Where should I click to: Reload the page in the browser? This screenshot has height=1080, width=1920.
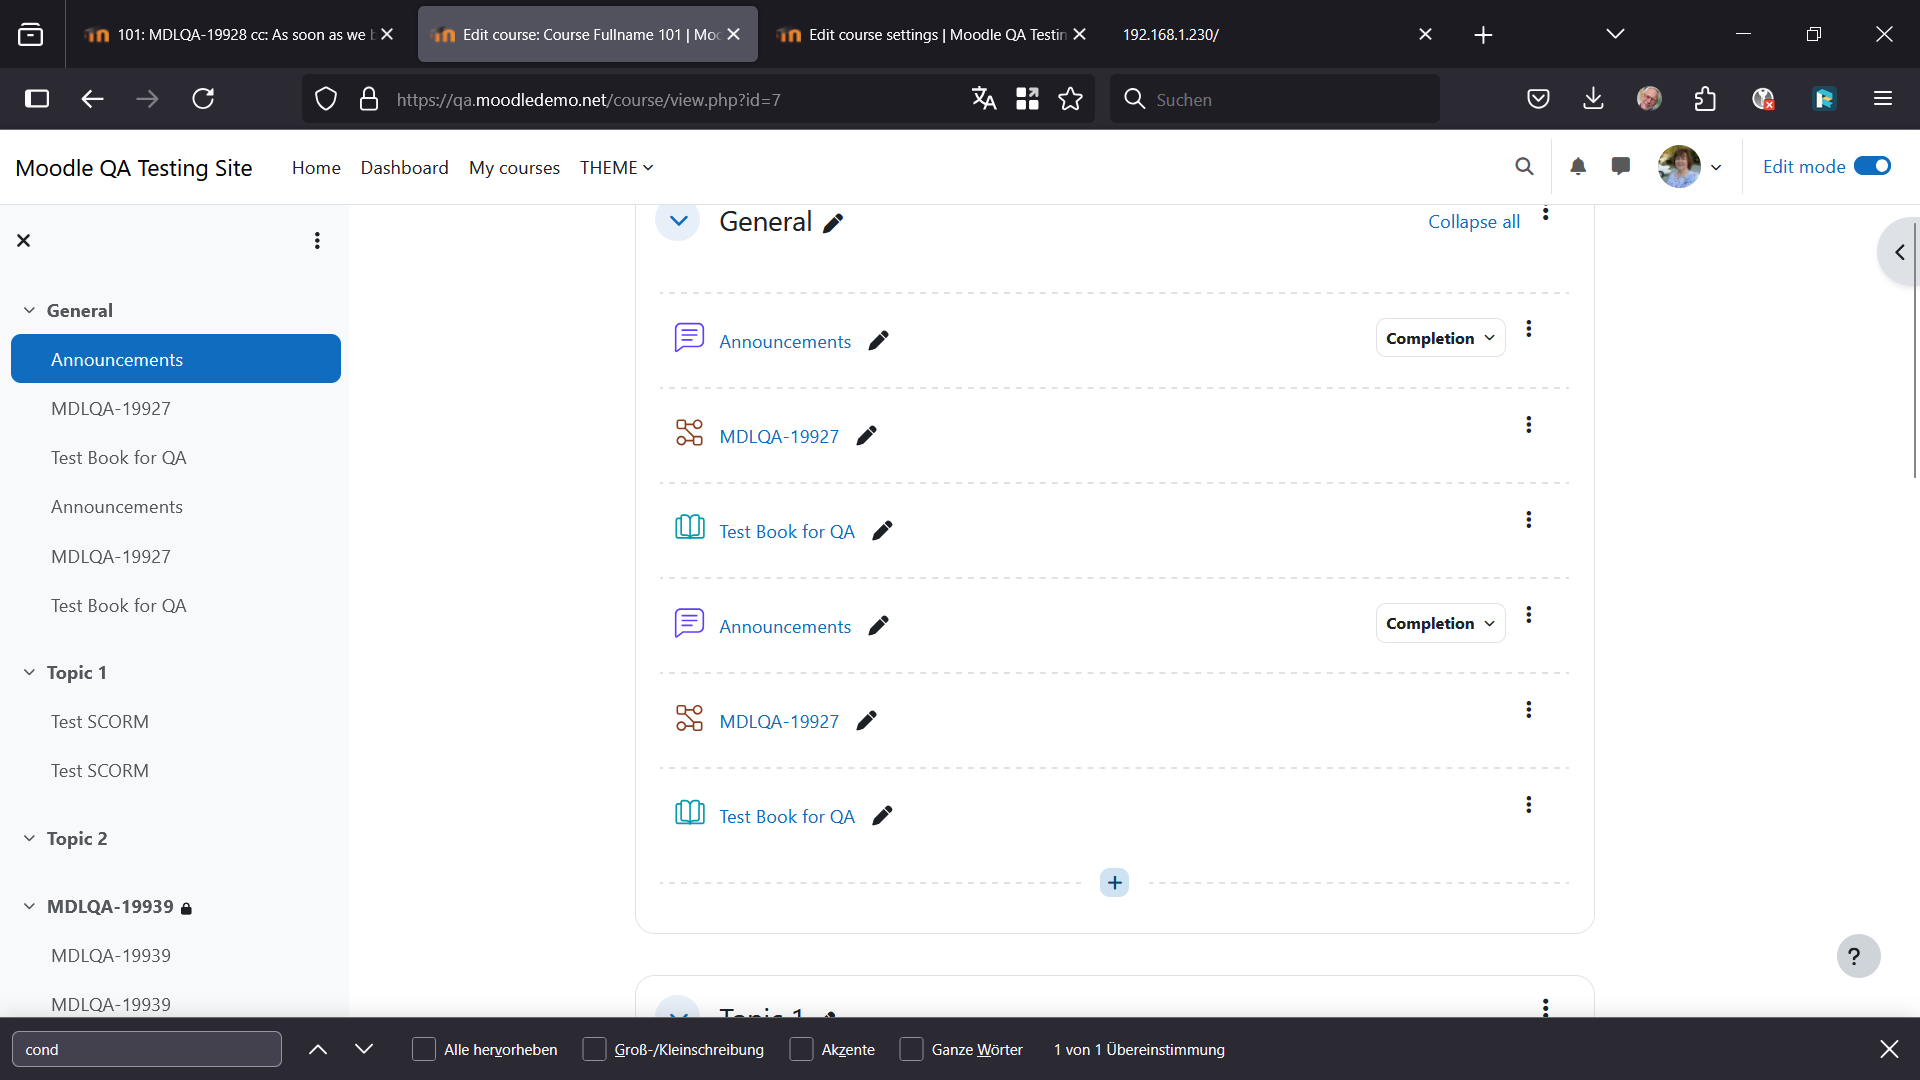(x=203, y=99)
